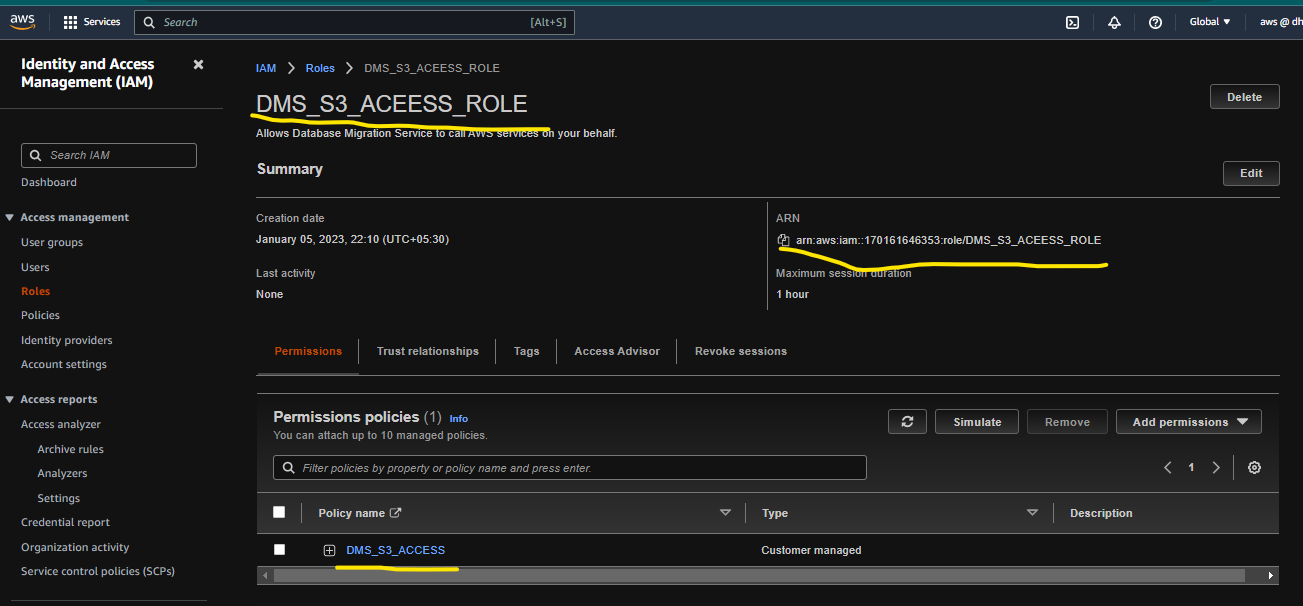Click the AWS logo home icon
Viewport: 1303px width, 606px height.
(23, 21)
